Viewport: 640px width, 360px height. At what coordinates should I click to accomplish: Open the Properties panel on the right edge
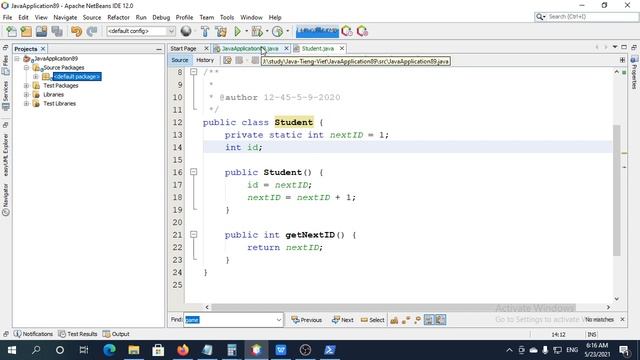pos(634,73)
